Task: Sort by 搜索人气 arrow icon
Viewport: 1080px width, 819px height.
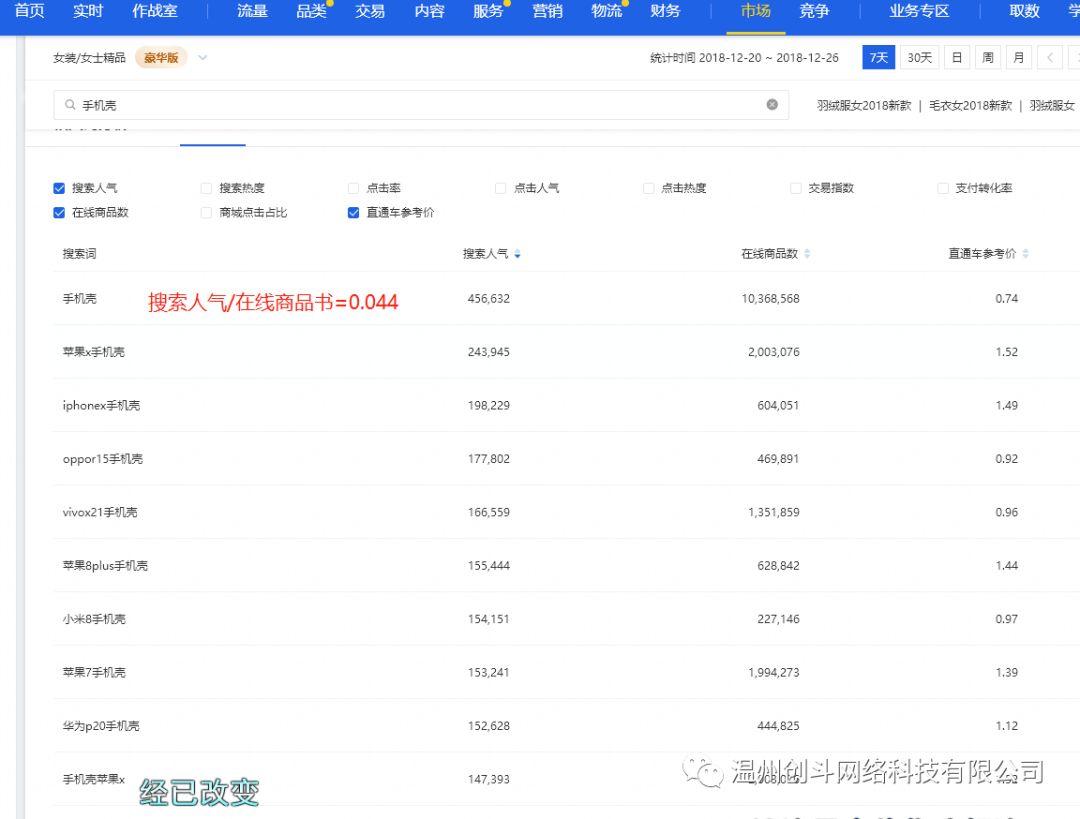Action: tap(517, 254)
